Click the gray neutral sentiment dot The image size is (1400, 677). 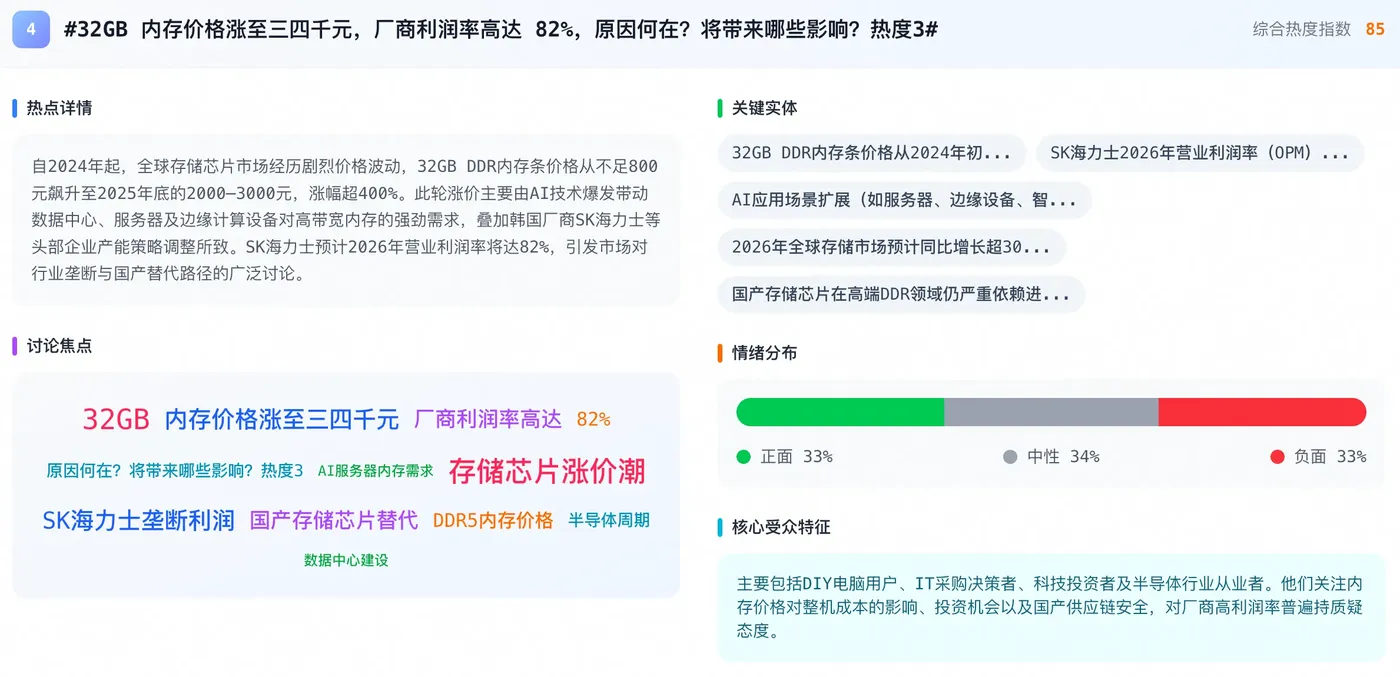tap(1010, 457)
